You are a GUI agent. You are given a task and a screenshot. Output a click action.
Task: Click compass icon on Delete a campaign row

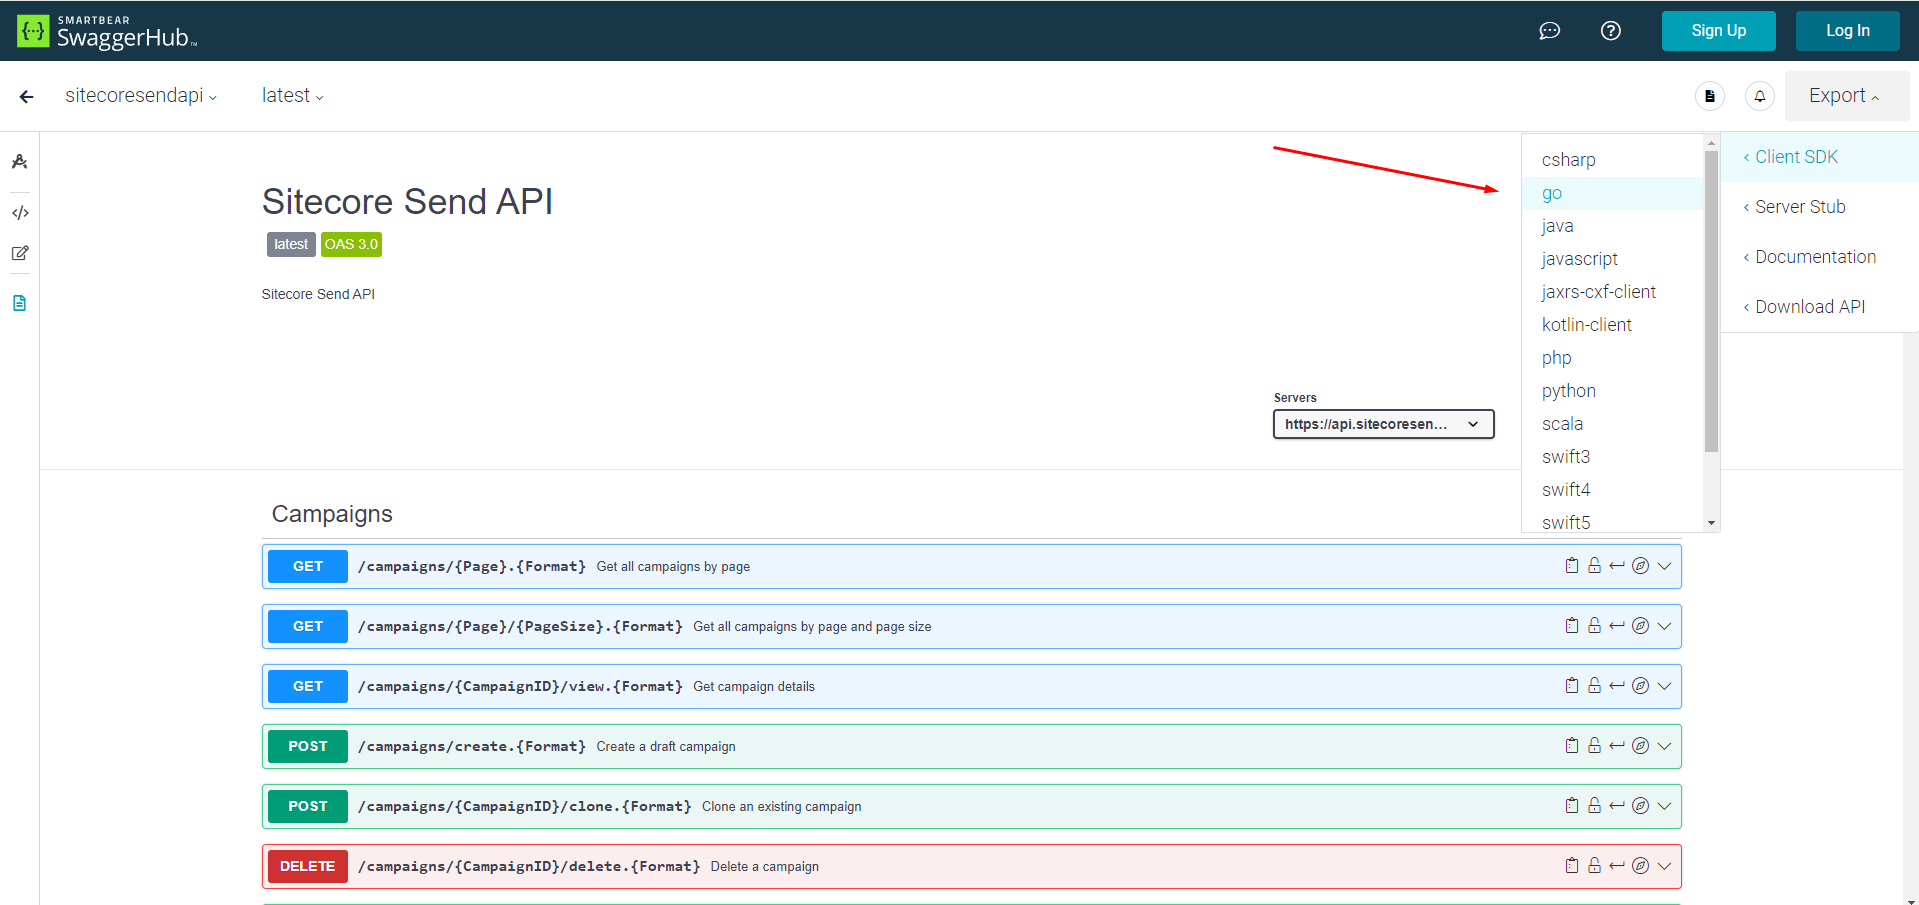pyautogui.click(x=1640, y=866)
